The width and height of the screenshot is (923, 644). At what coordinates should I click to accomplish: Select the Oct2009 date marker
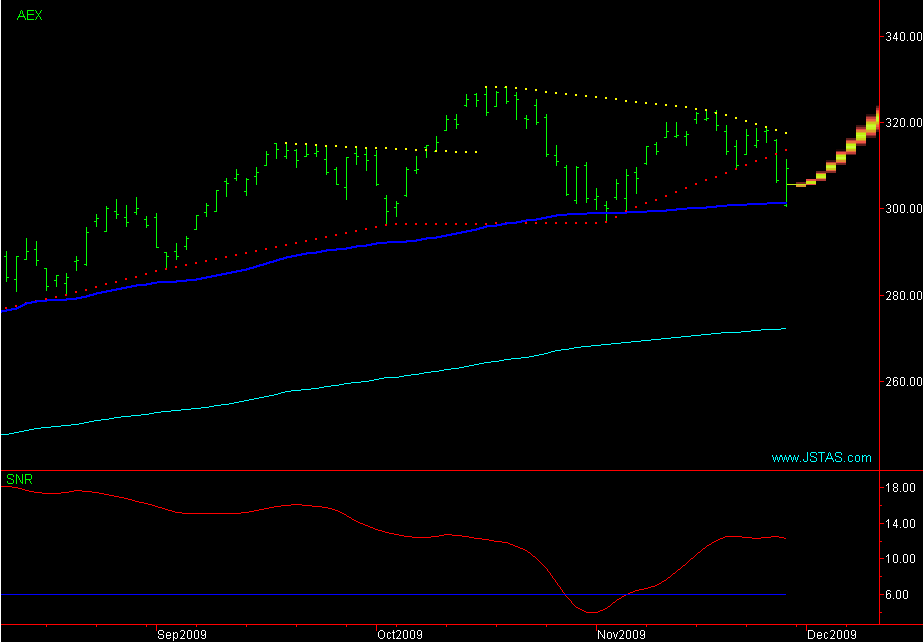[x=400, y=634]
